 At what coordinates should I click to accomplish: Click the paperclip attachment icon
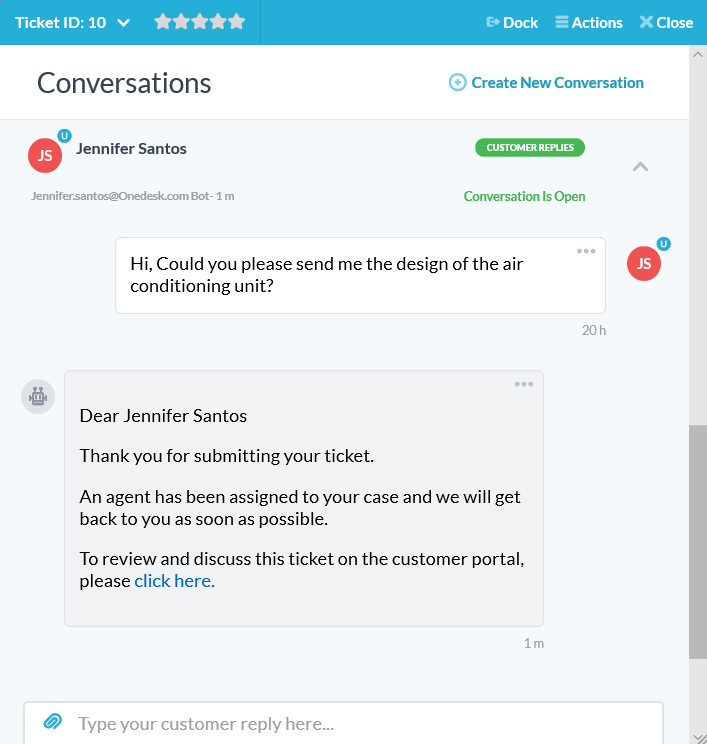coord(53,721)
